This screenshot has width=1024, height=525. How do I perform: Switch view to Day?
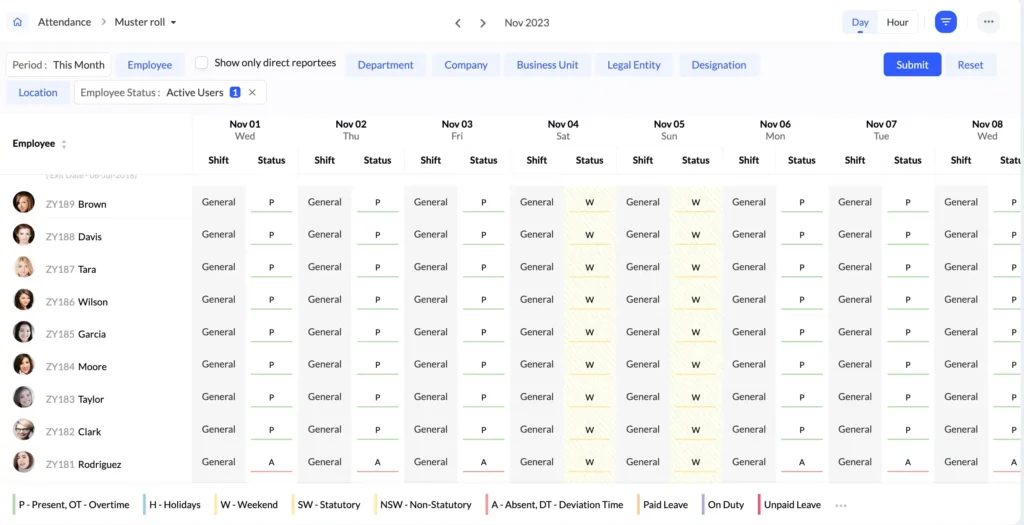pyautogui.click(x=860, y=22)
